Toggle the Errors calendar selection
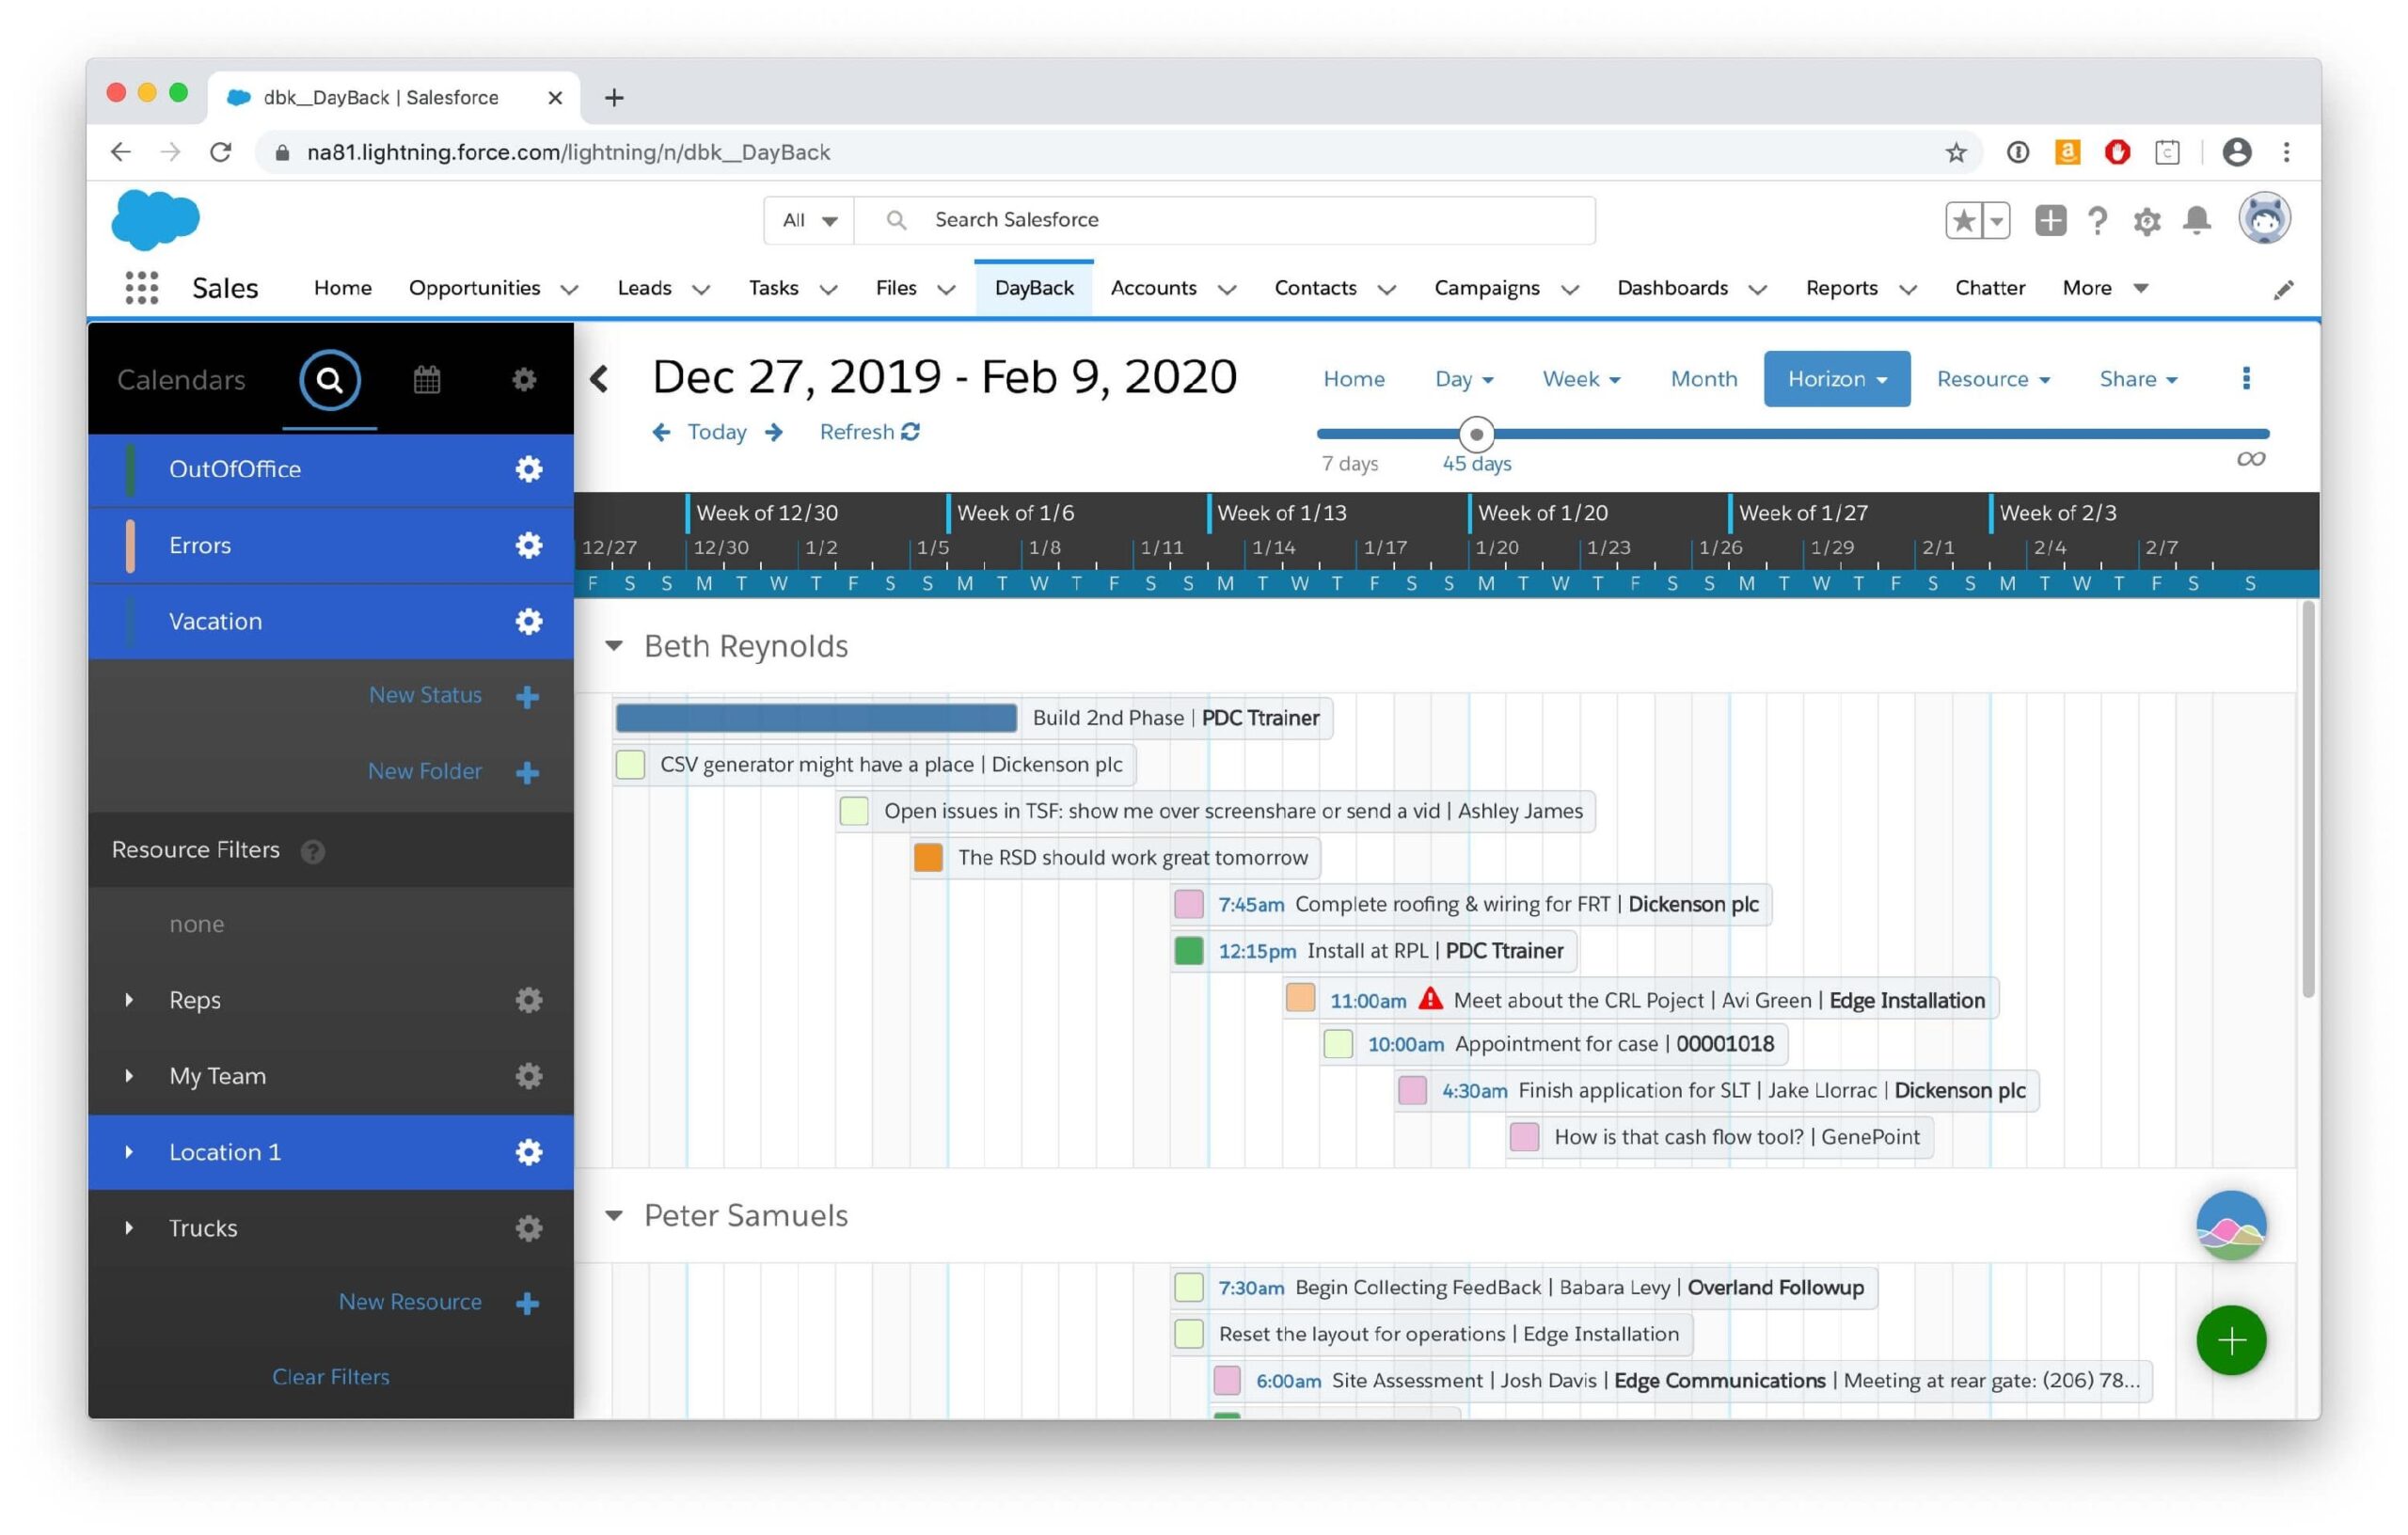 click(x=199, y=545)
